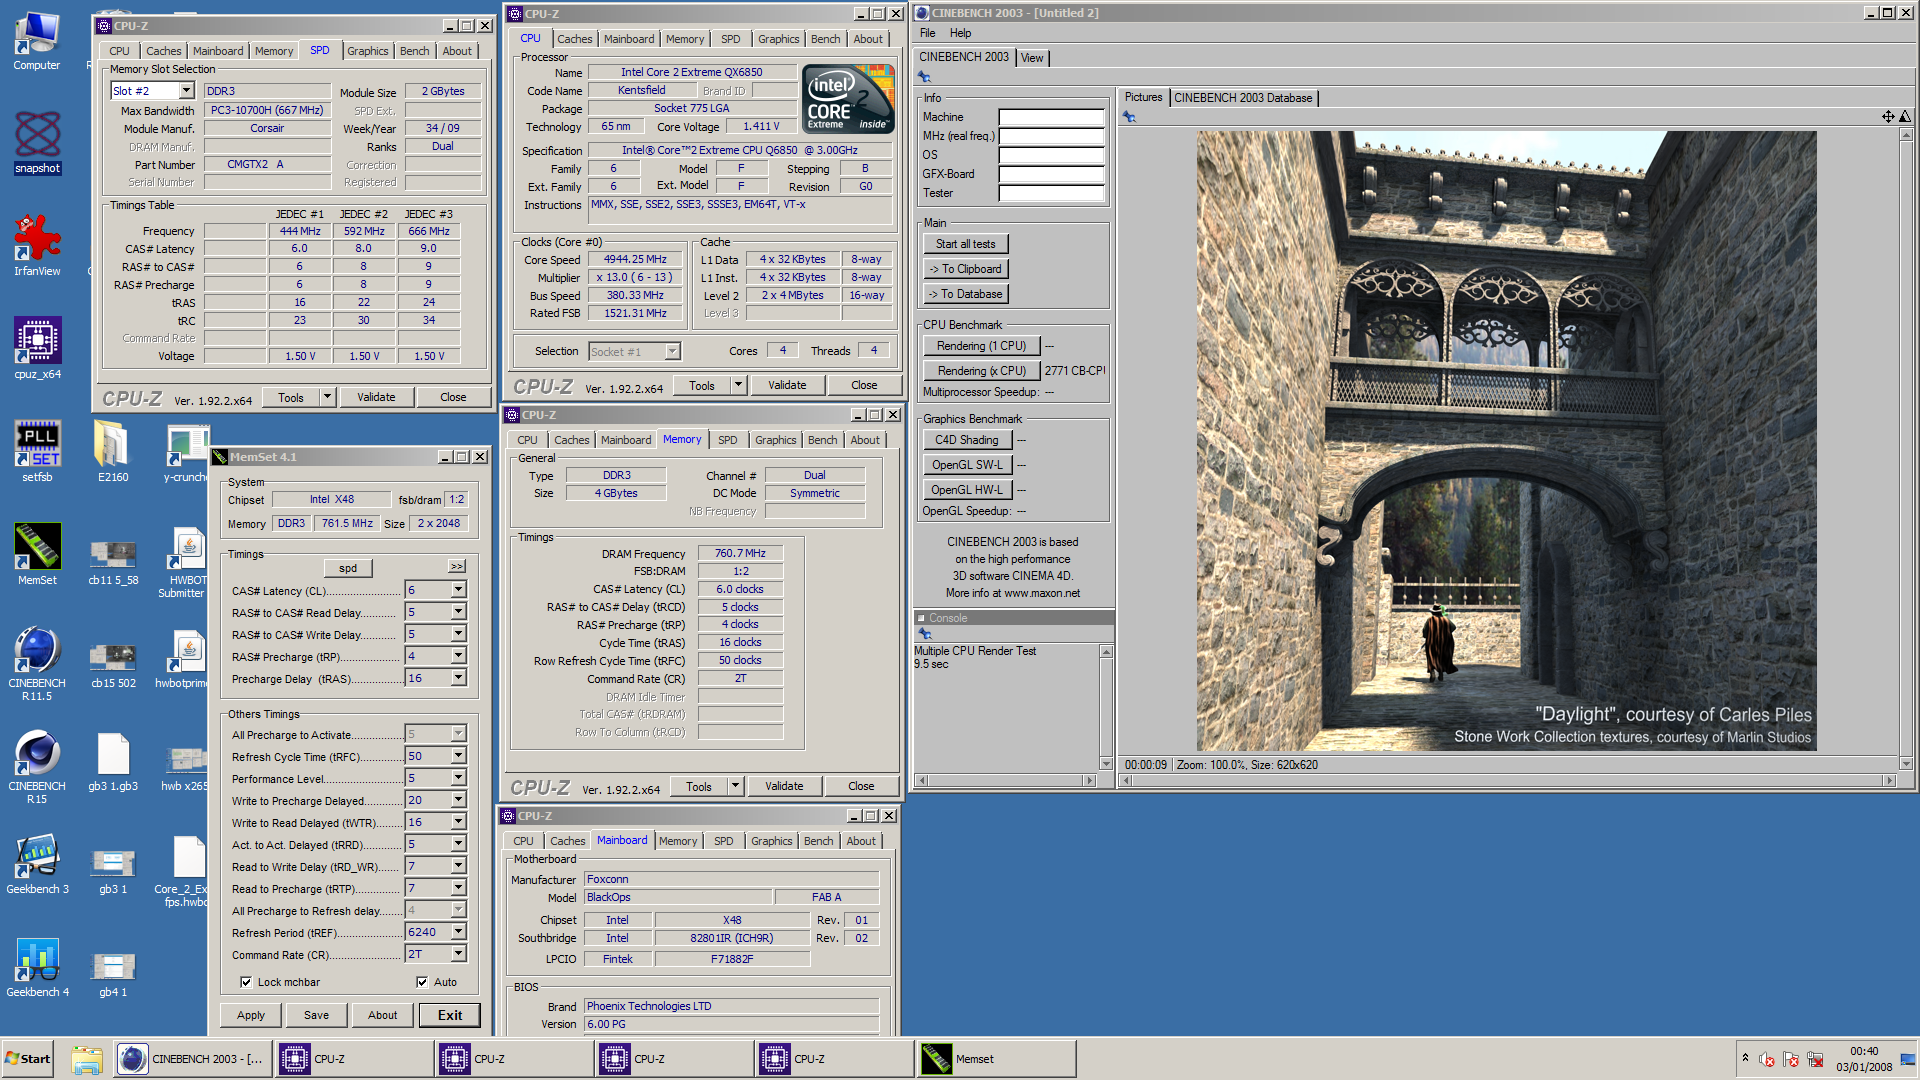Click the Rendering (1 CPU) button

coord(982,346)
